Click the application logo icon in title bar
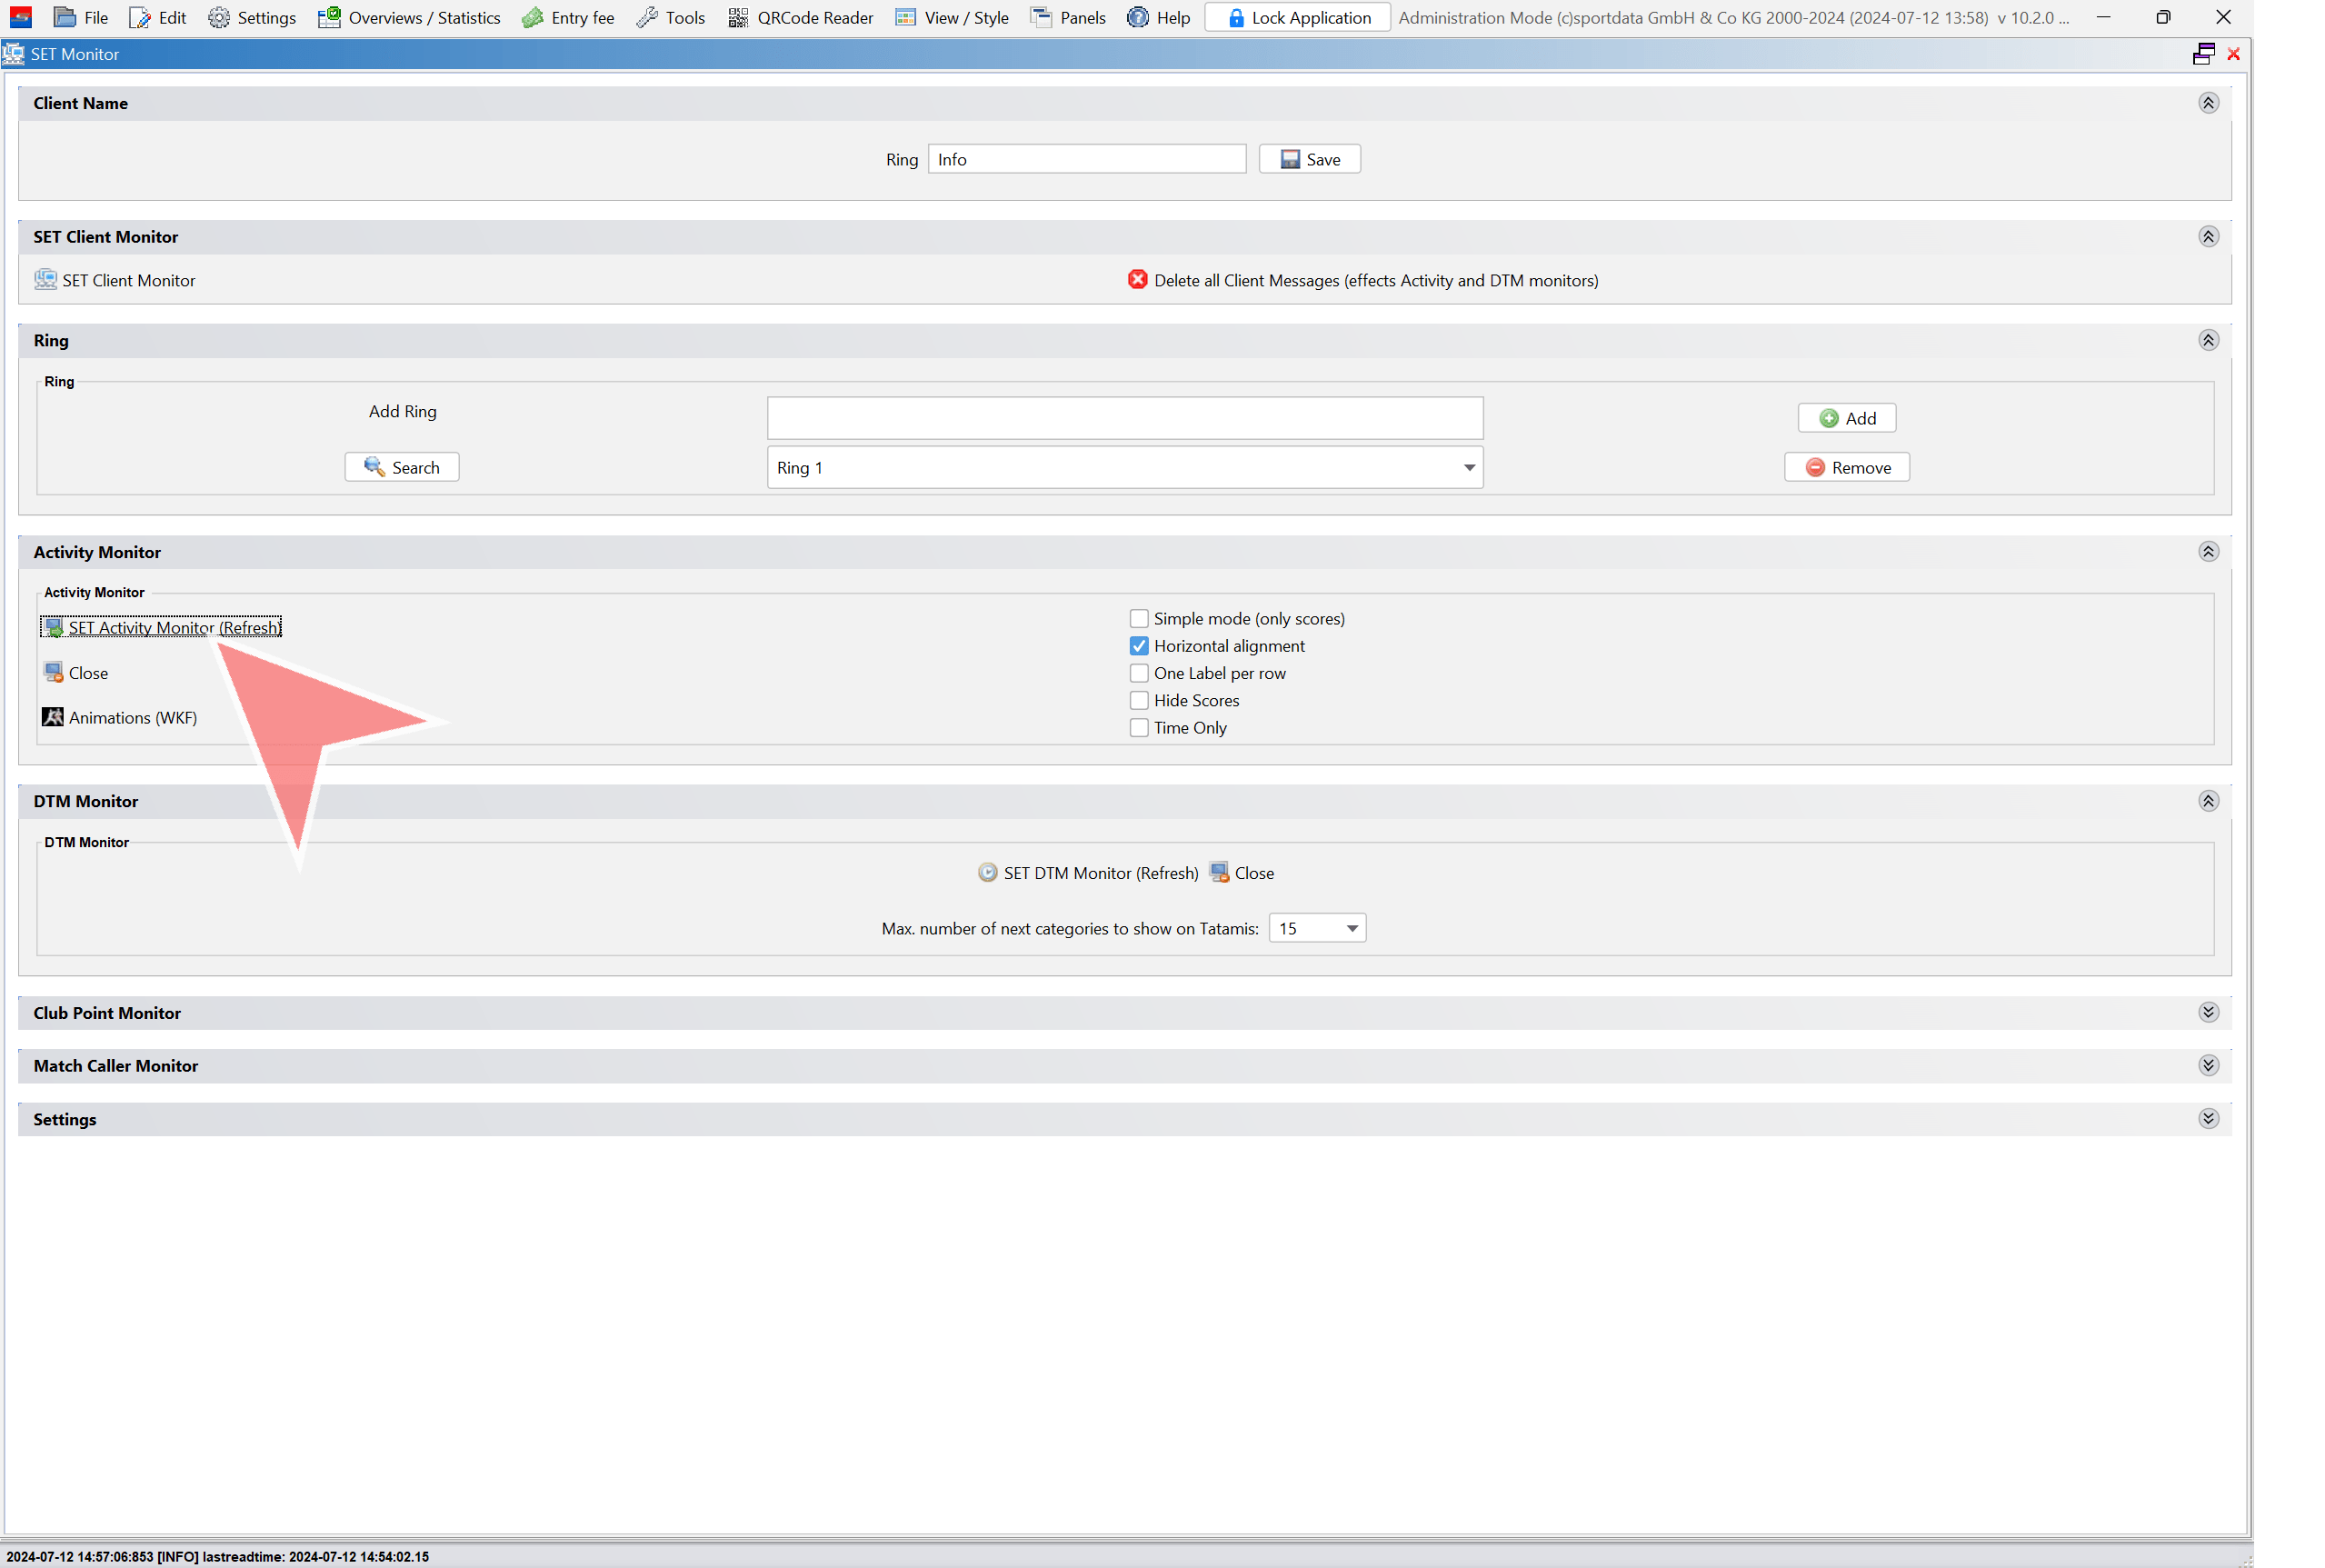This screenshot has height=1568, width=2325. [21, 17]
